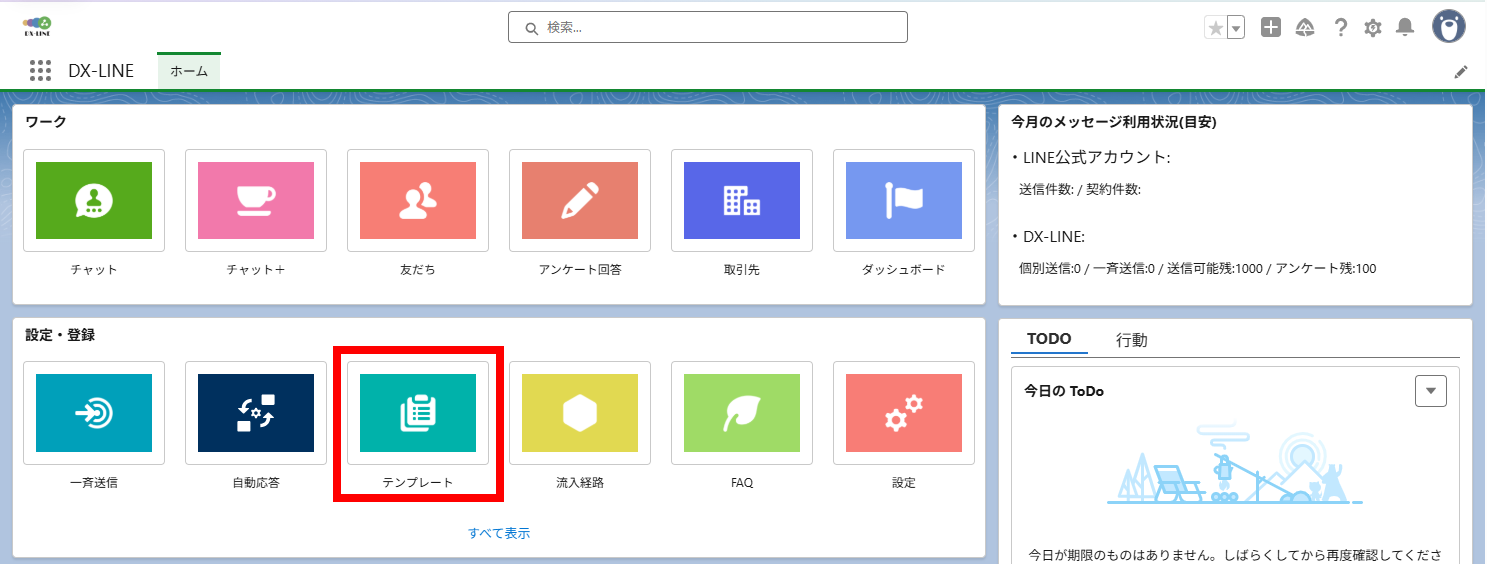This screenshot has width=1487, height=564.
Task: Click the すべて表示 link
Action: [x=499, y=533]
